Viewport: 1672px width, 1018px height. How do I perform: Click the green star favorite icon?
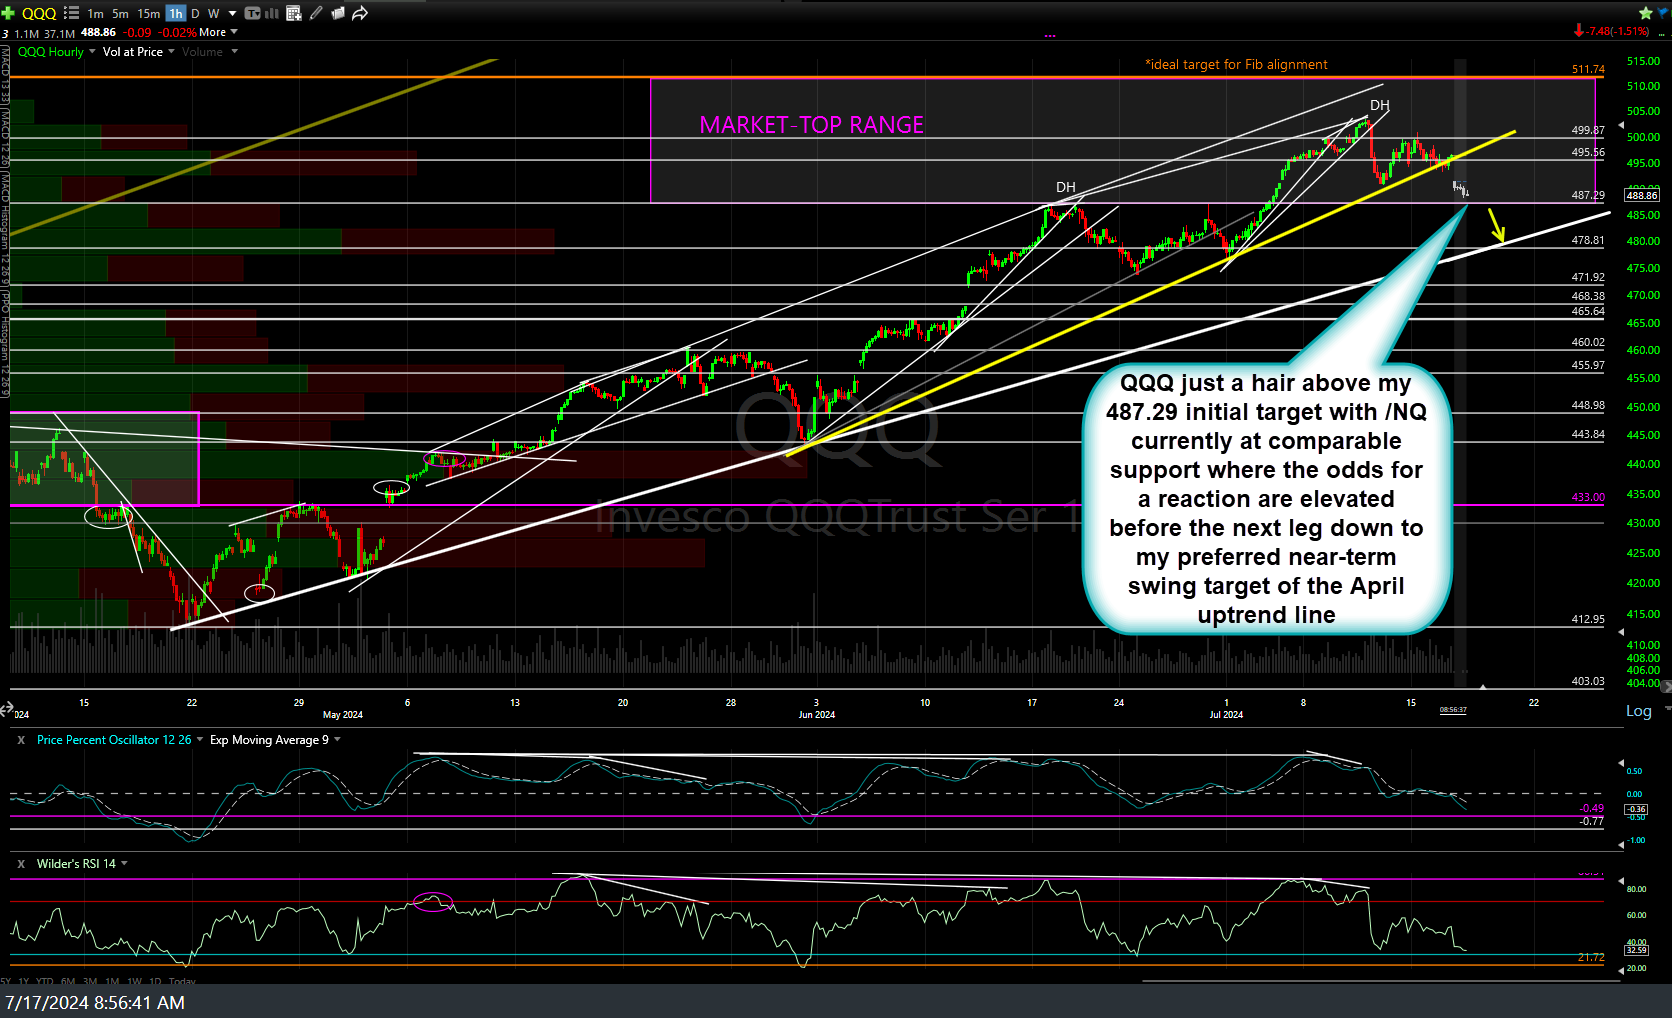(x=1645, y=13)
